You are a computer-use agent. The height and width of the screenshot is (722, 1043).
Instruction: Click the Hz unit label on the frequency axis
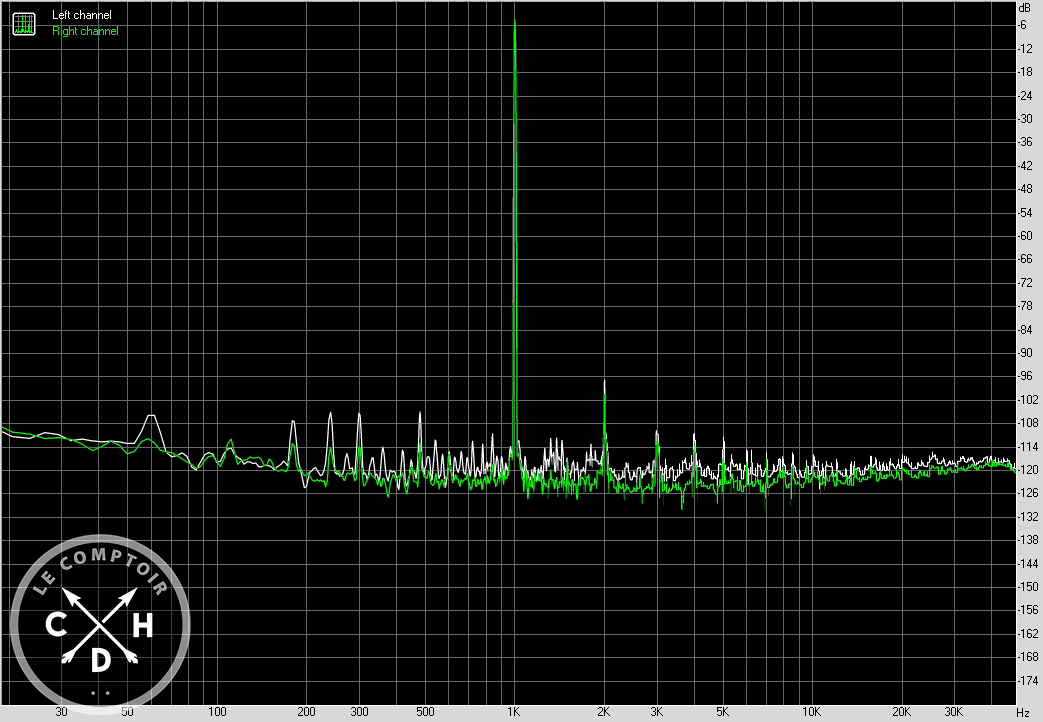1022,712
